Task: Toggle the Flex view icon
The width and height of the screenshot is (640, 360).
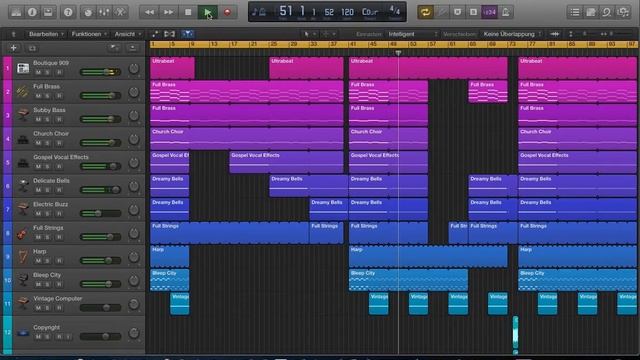Action: [169, 34]
